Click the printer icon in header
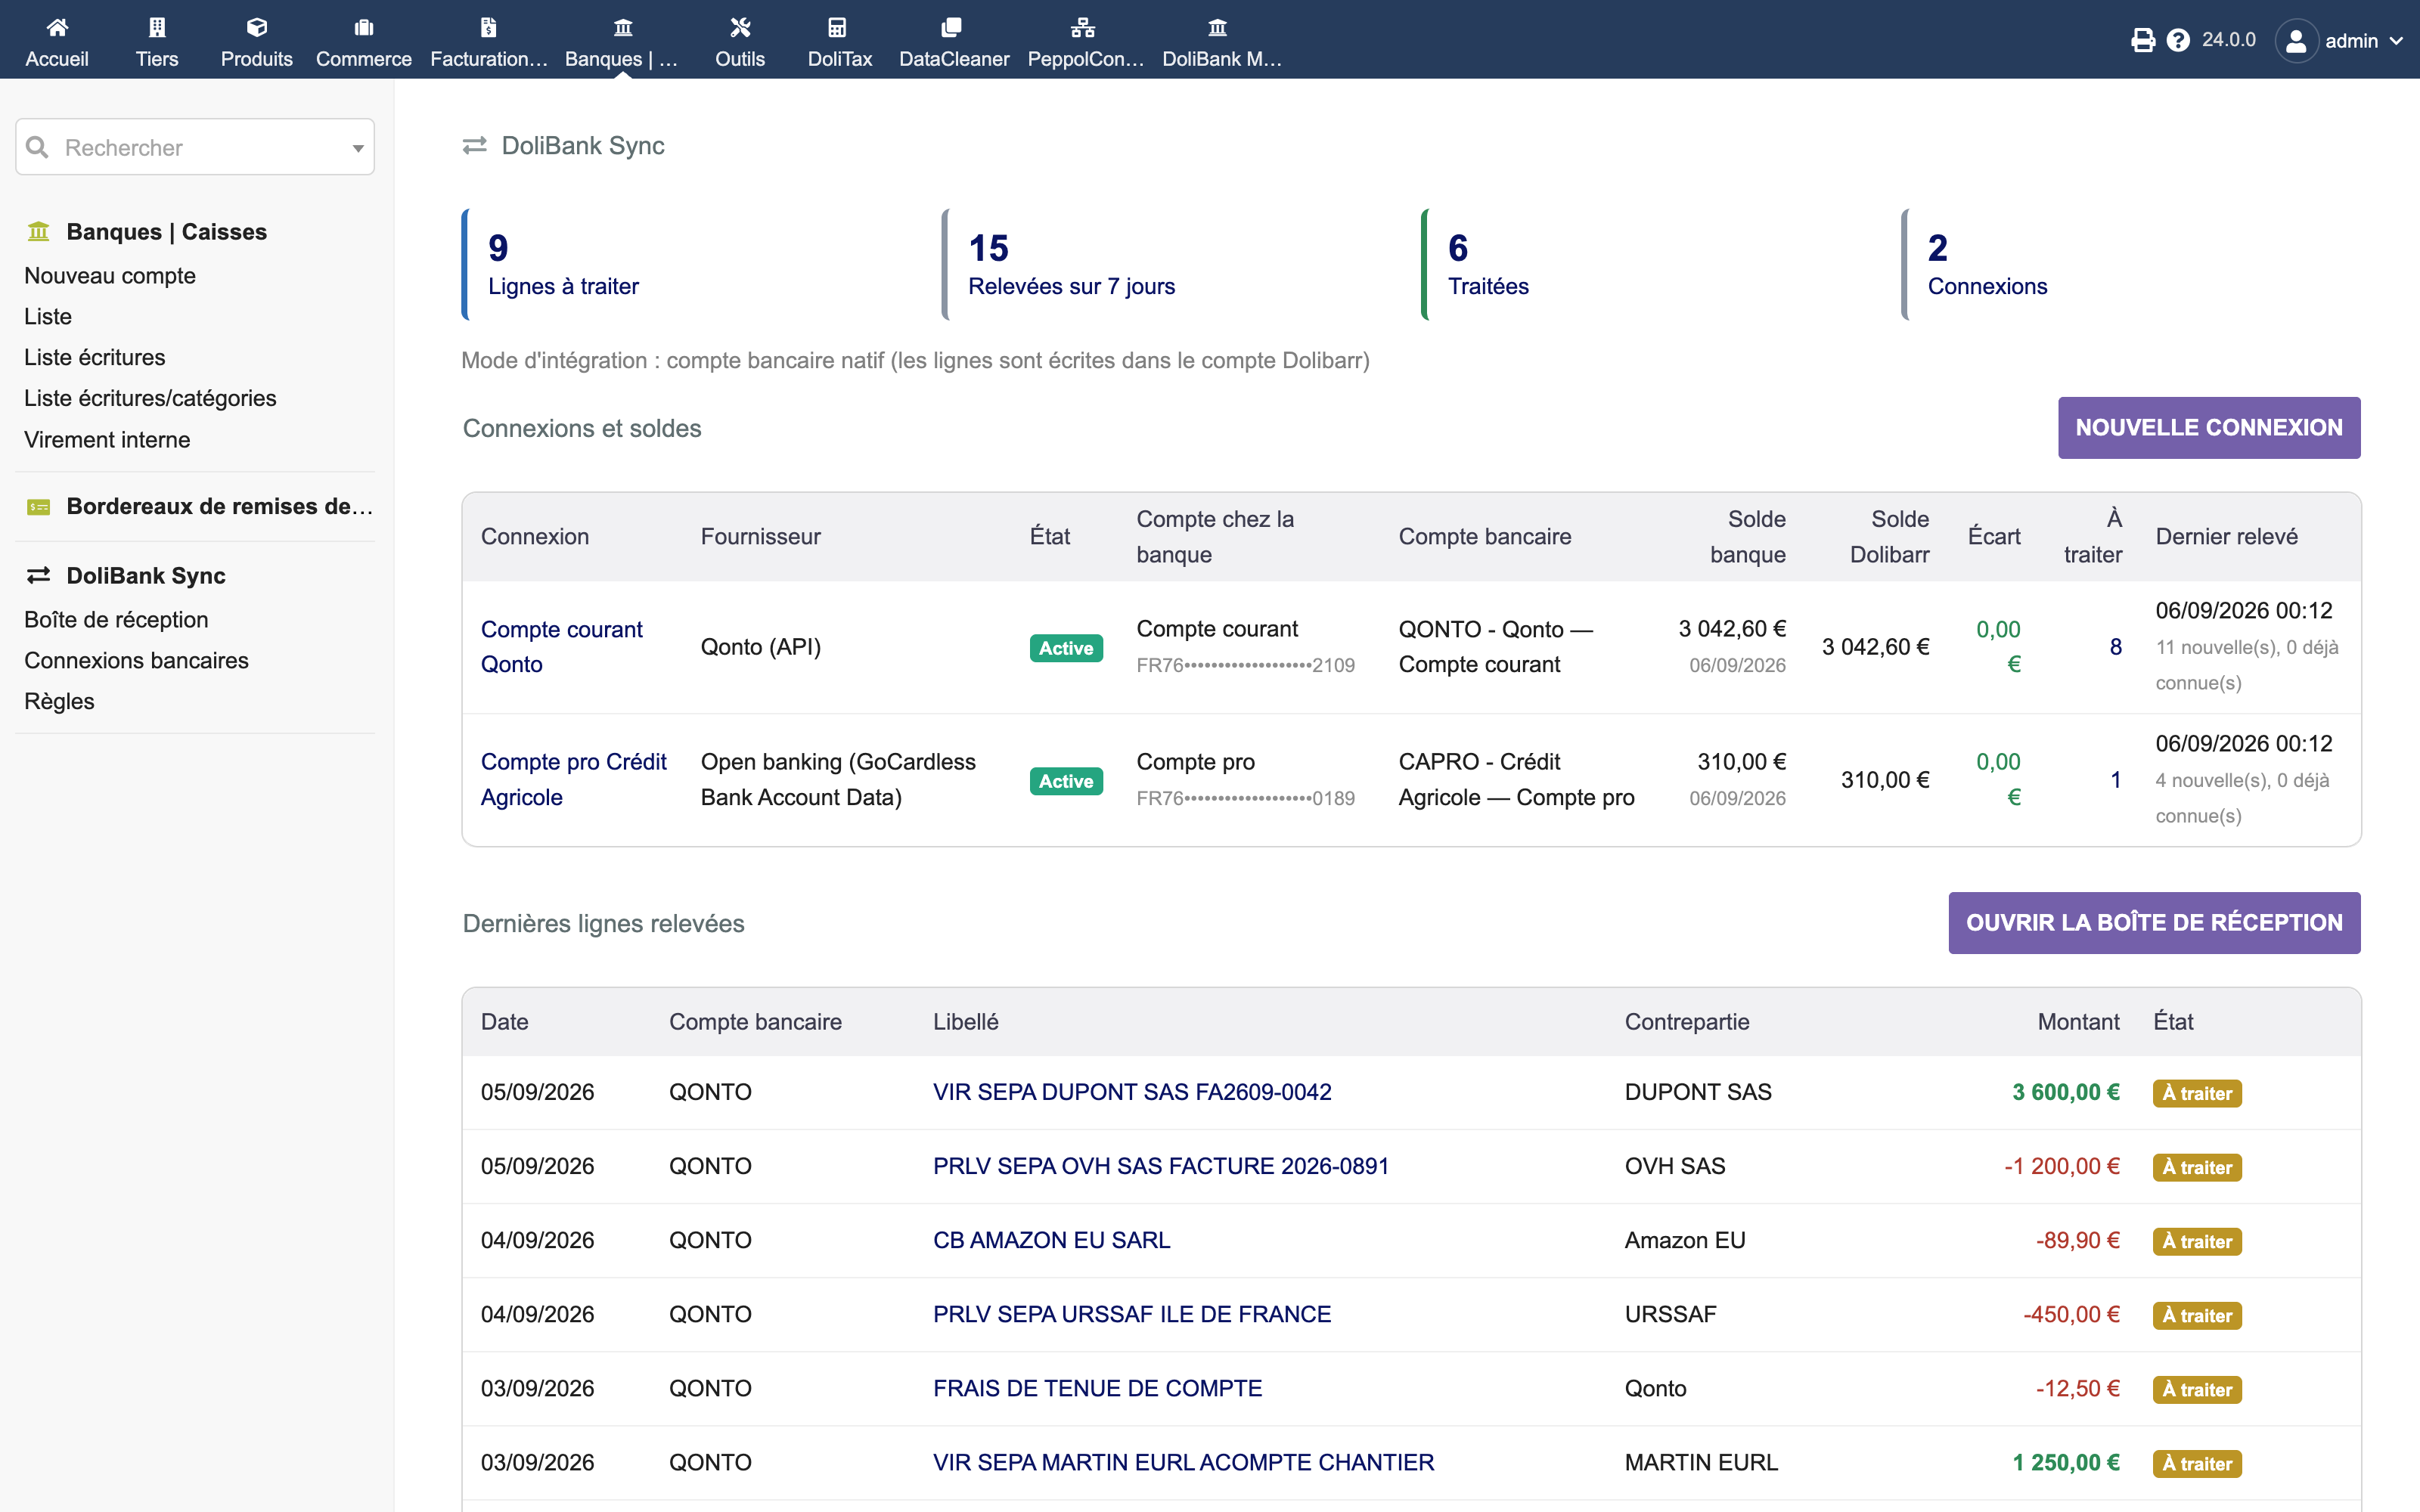The height and width of the screenshot is (1512, 2420). (x=2142, y=40)
